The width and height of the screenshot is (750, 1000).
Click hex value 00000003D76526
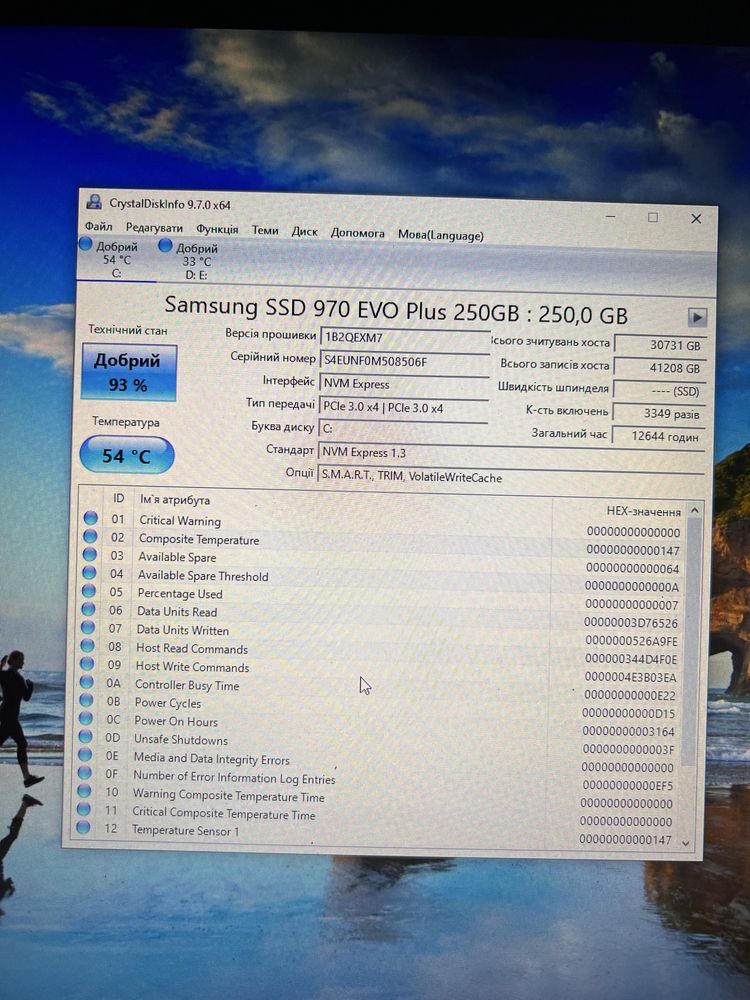(x=631, y=622)
